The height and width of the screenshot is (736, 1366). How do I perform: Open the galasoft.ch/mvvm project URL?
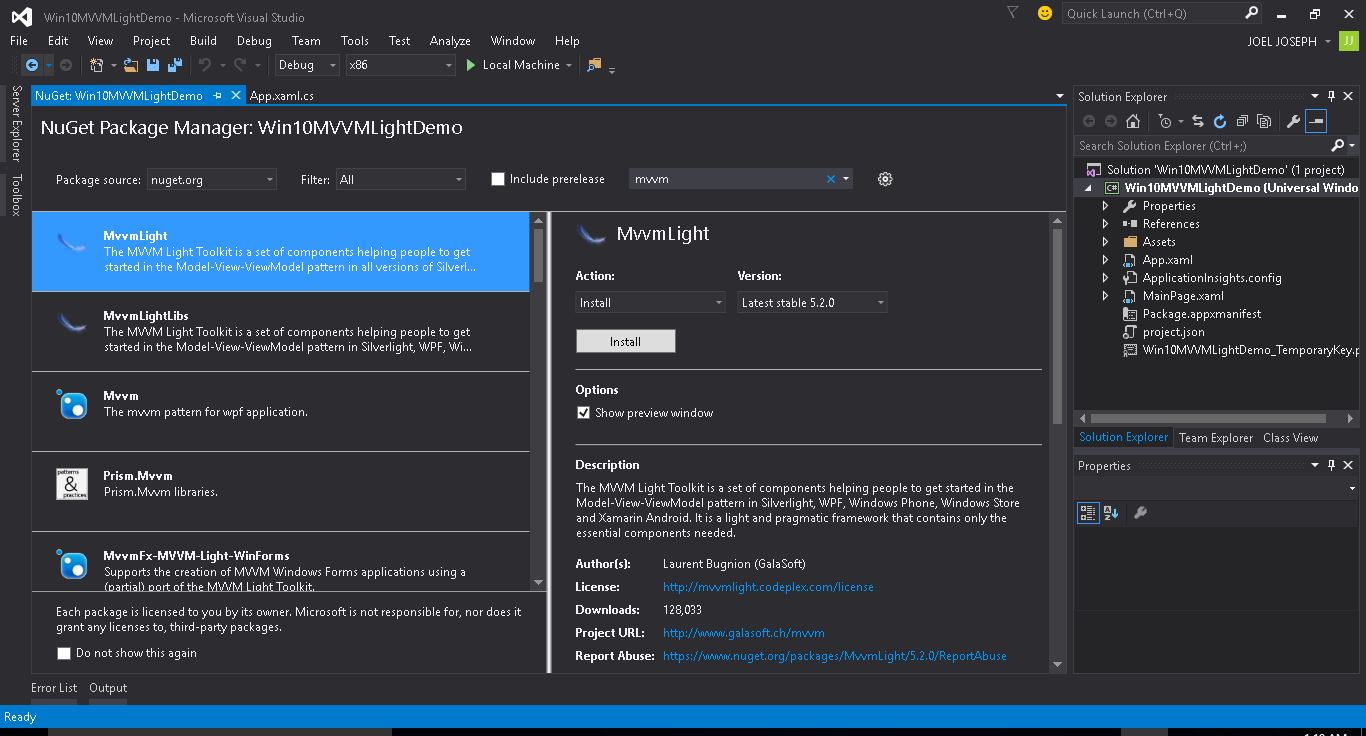click(743, 633)
